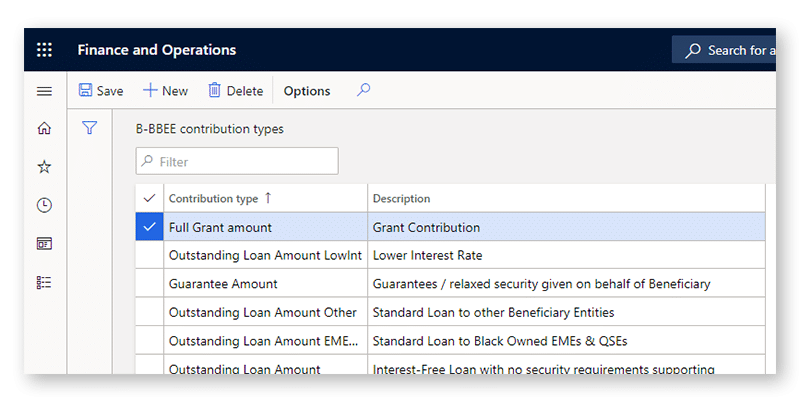Delete the selected contribution type

(x=235, y=91)
